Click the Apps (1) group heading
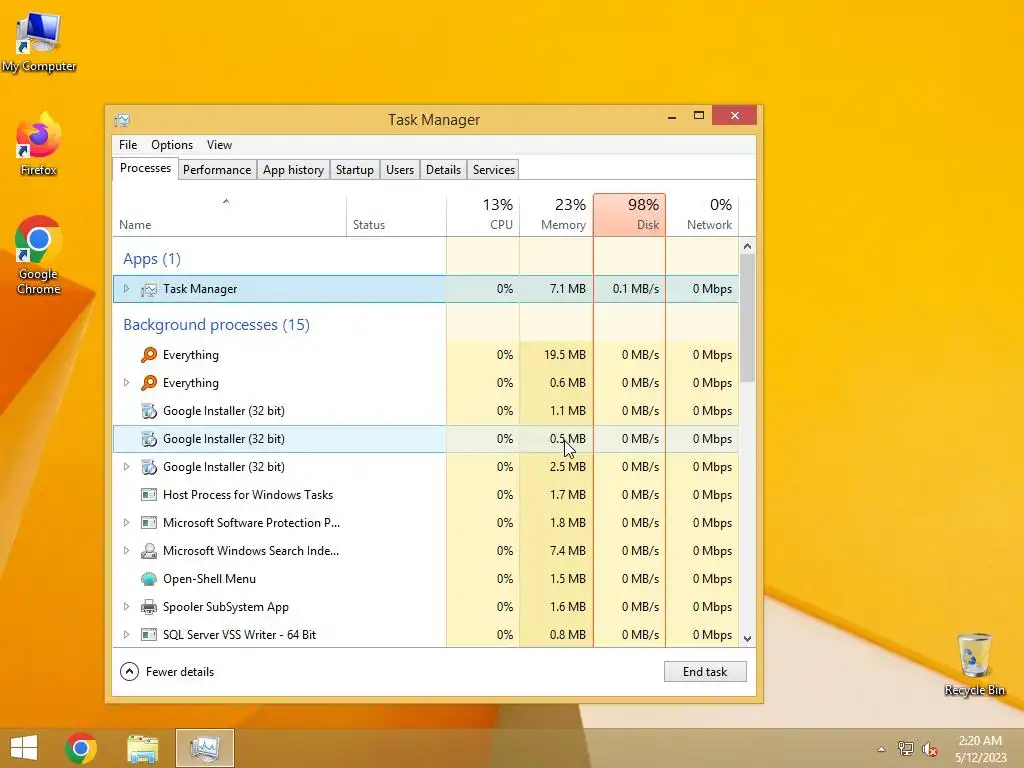The width and height of the screenshot is (1024, 768). click(x=152, y=259)
